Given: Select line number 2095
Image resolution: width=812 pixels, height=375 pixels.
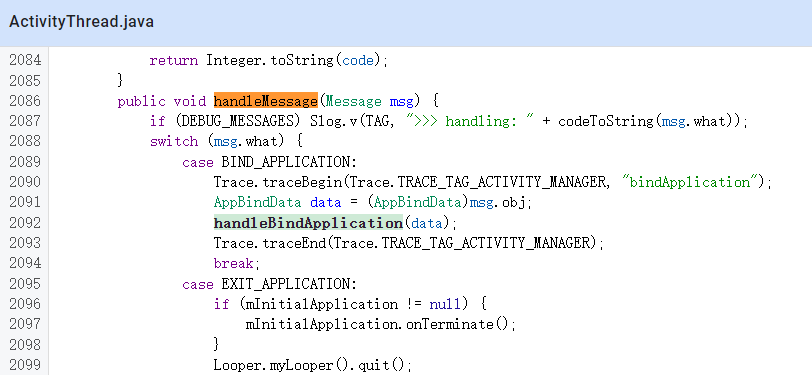Looking at the screenshot, I should pos(25,284).
